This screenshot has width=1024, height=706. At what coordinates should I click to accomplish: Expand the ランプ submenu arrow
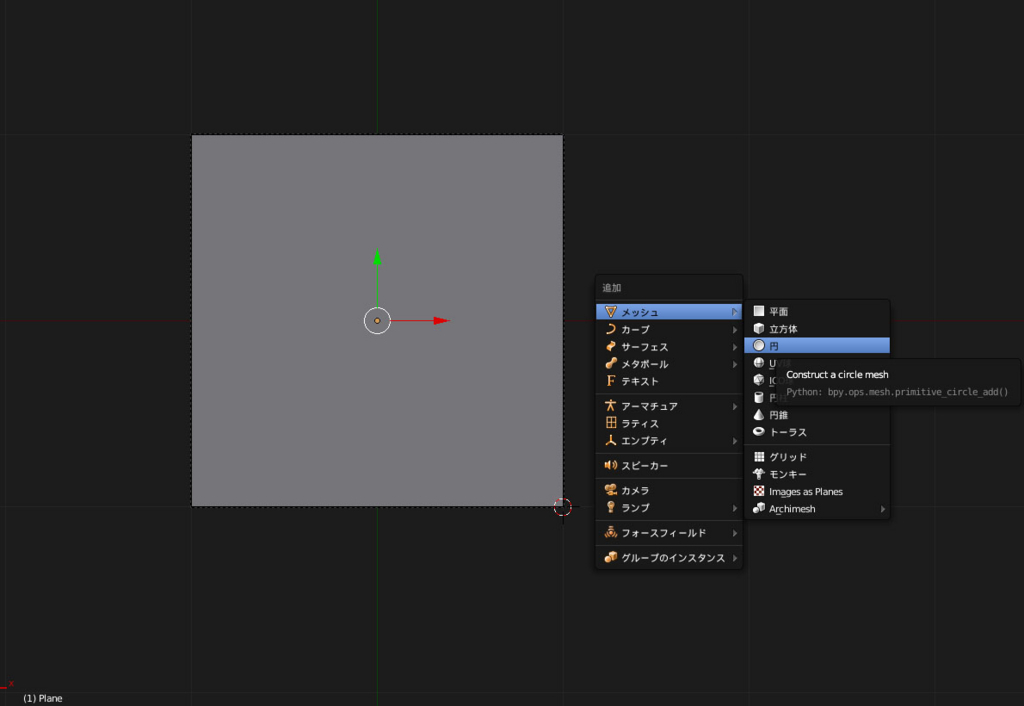[735, 508]
